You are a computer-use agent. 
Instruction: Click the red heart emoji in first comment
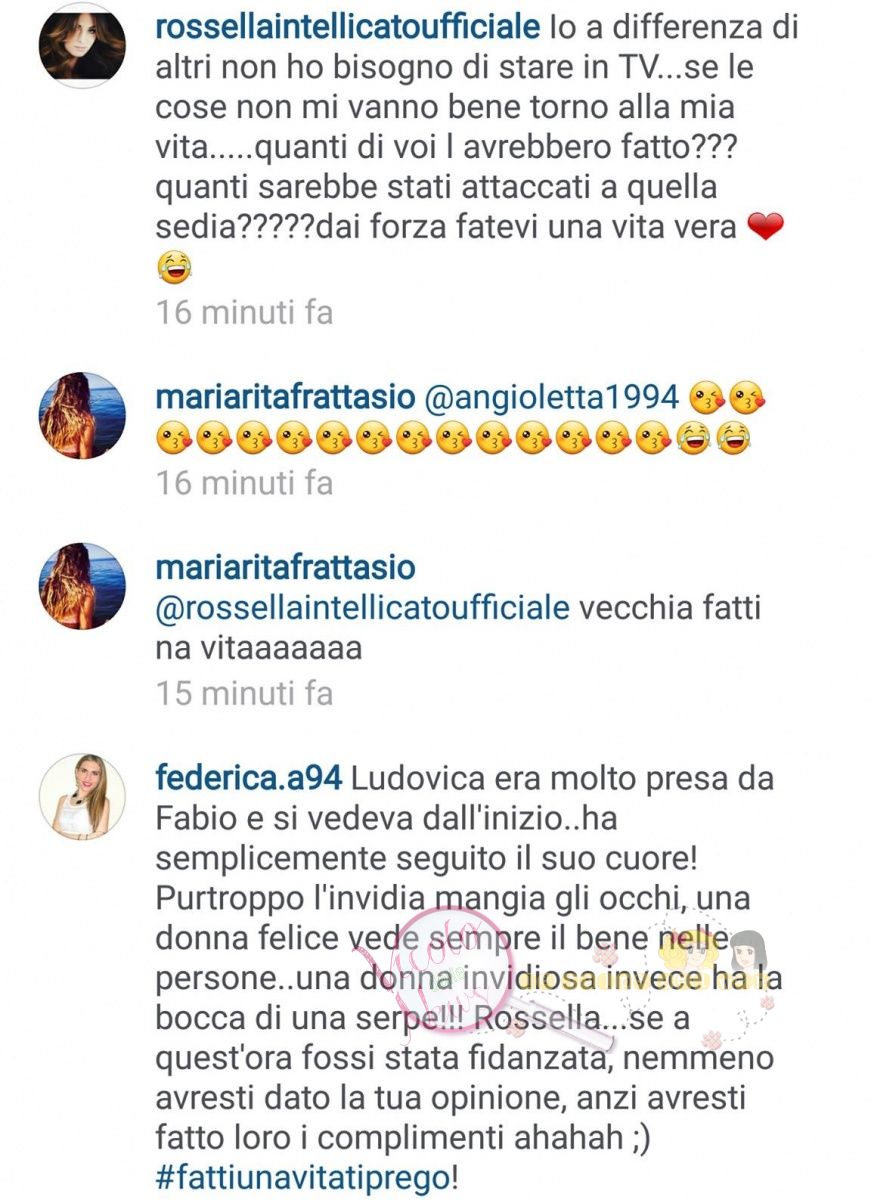(x=765, y=228)
